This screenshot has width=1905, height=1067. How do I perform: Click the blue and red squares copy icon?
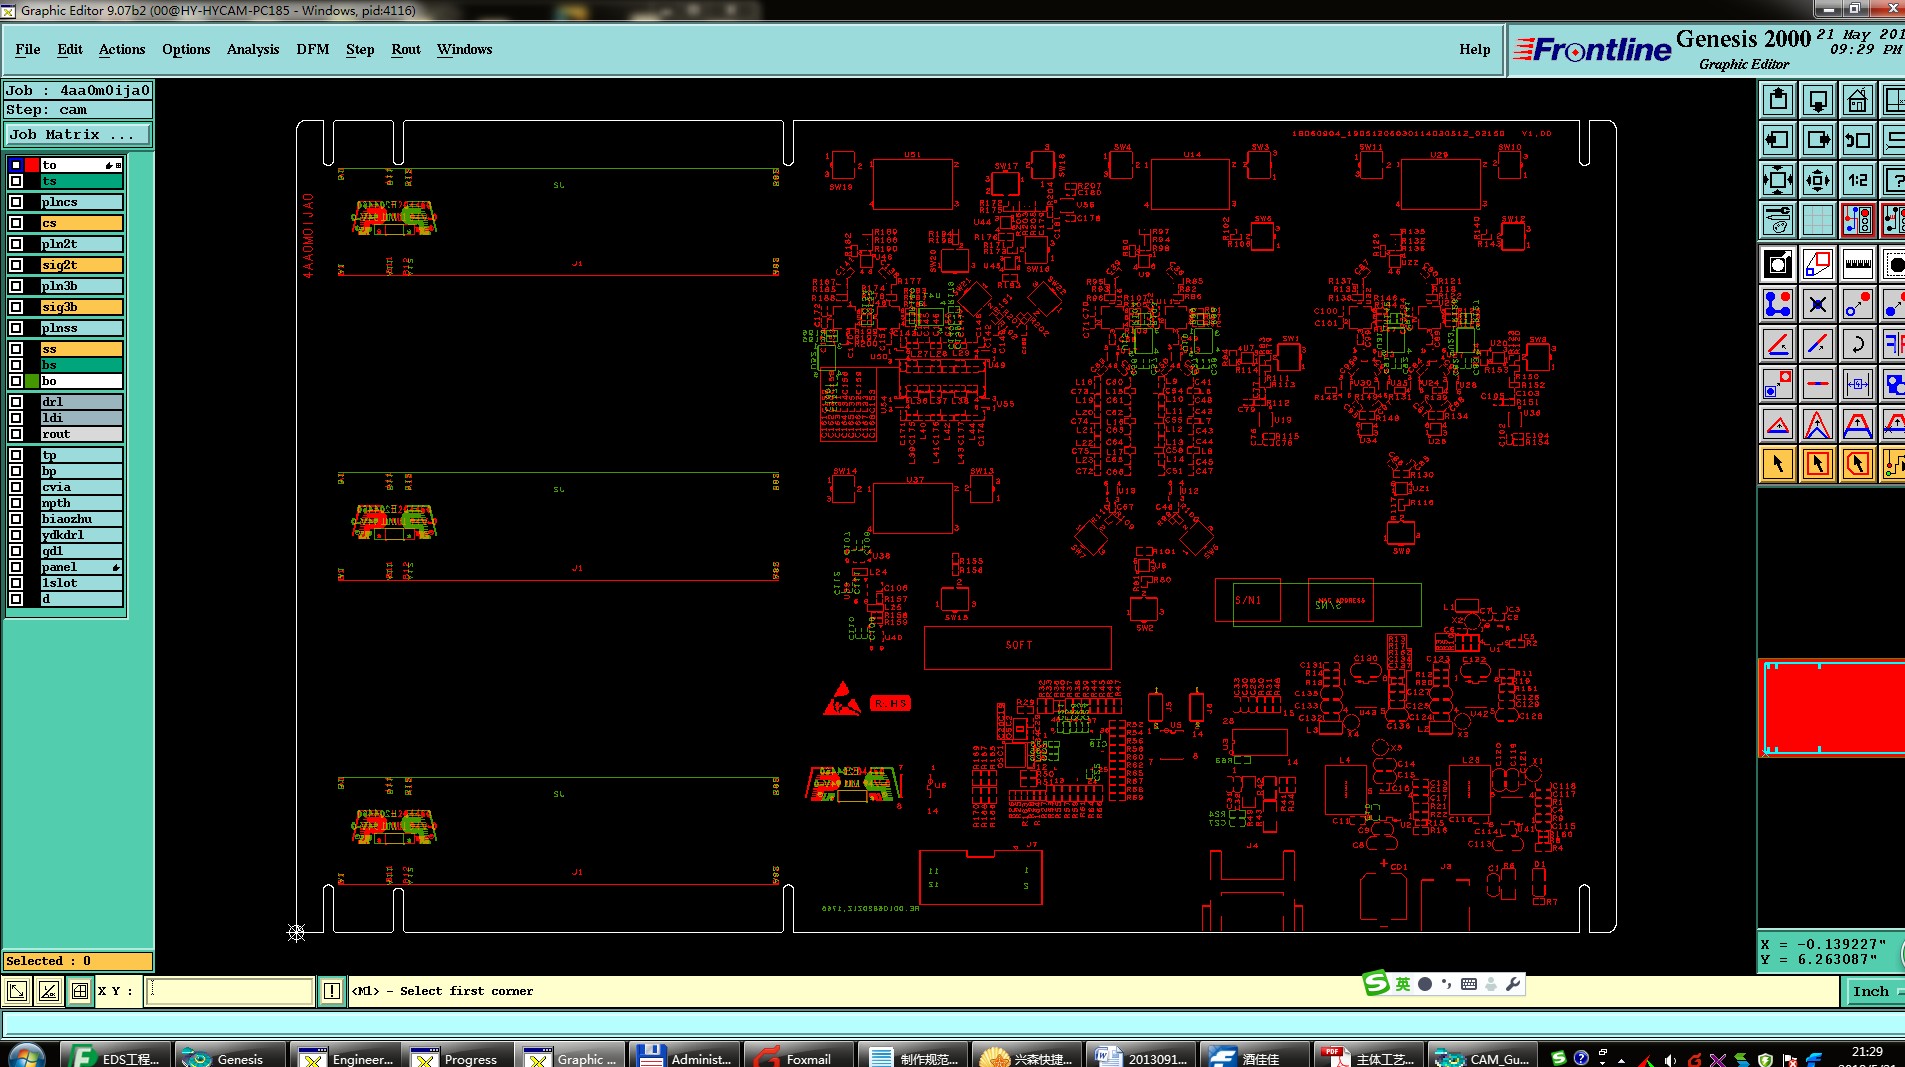coord(1777,384)
